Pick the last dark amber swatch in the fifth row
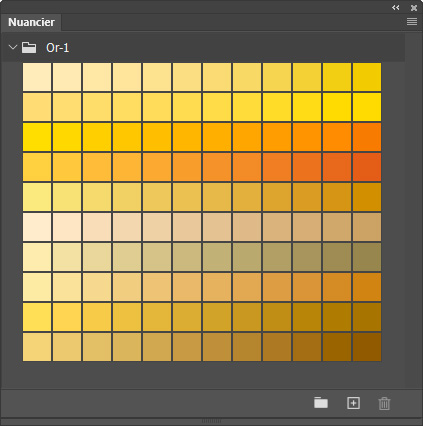Viewport: 423px width, 426px height. pos(367,197)
